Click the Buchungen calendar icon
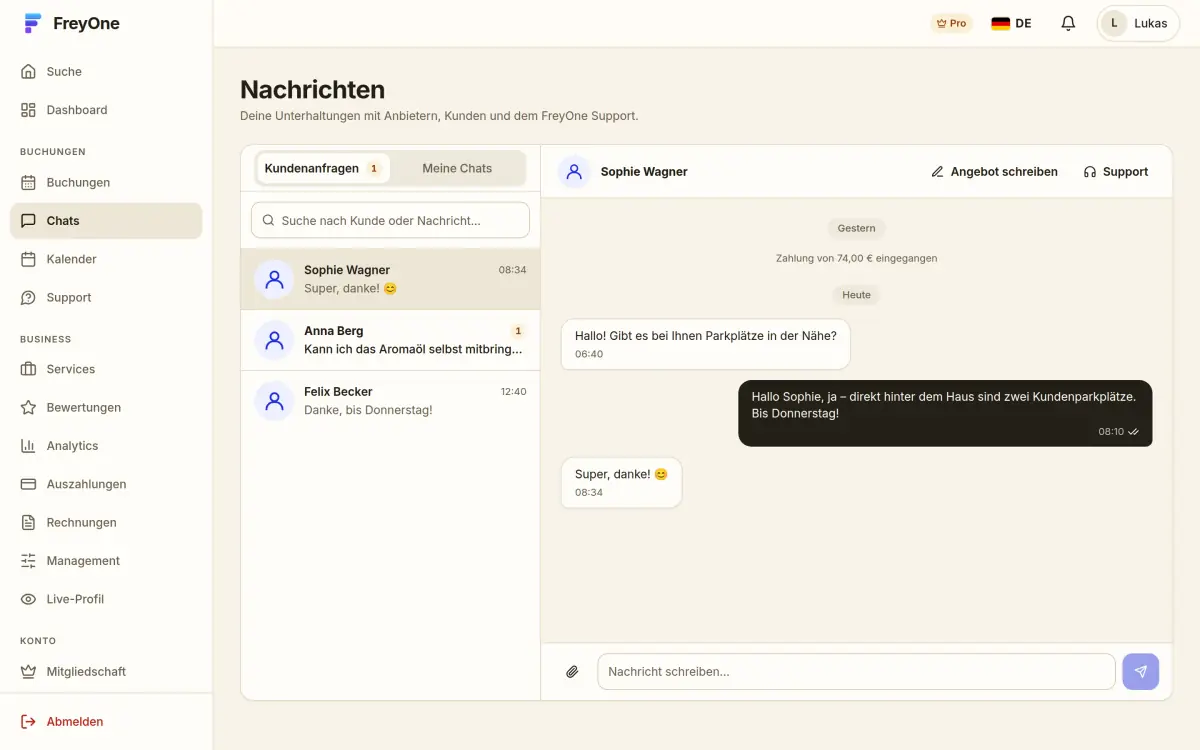1200x750 pixels. tap(28, 183)
